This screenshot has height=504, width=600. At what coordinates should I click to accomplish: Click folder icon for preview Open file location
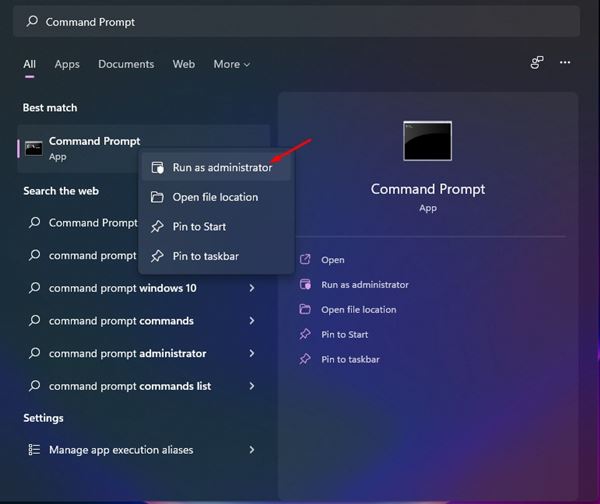click(x=305, y=309)
